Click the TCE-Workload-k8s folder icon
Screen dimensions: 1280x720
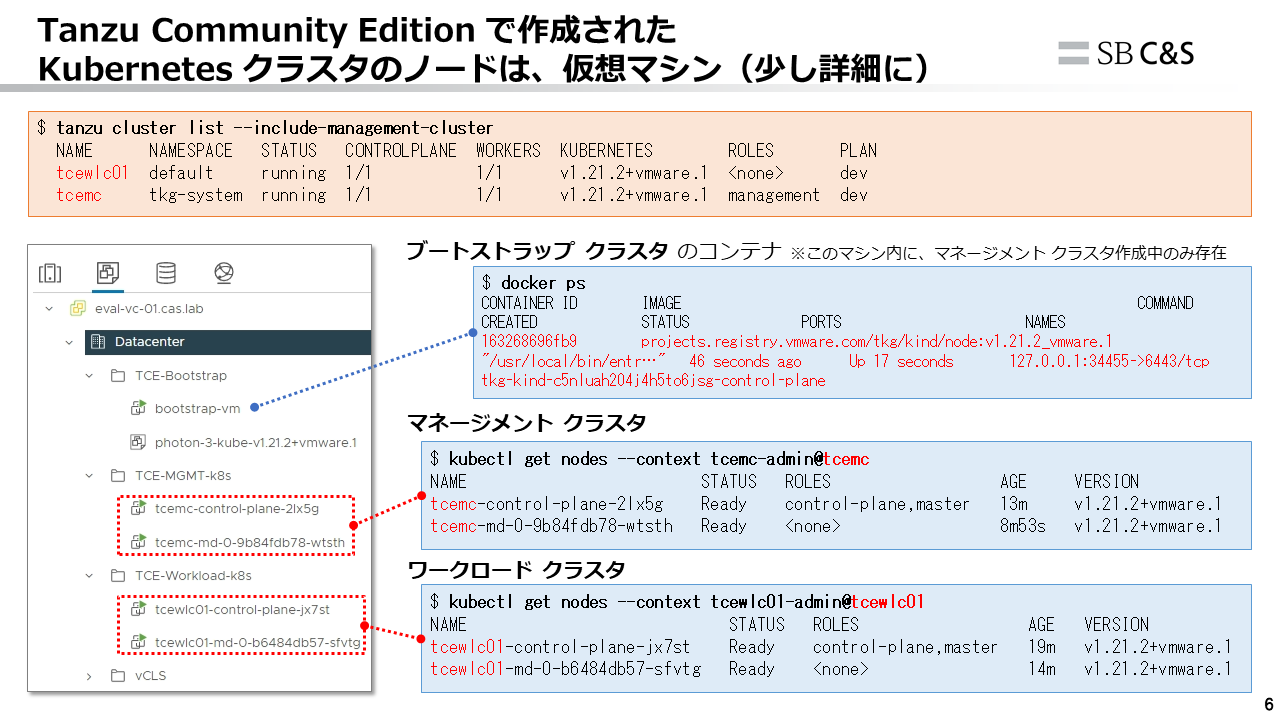117,576
